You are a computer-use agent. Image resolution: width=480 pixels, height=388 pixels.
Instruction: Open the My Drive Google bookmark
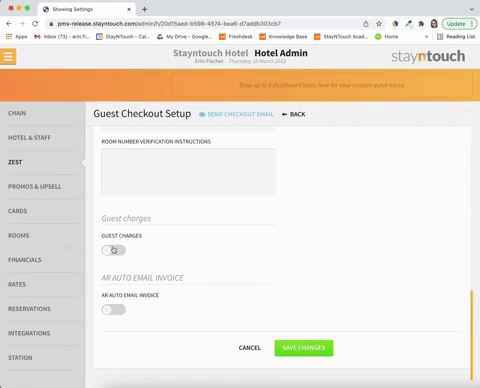point(185,37)
